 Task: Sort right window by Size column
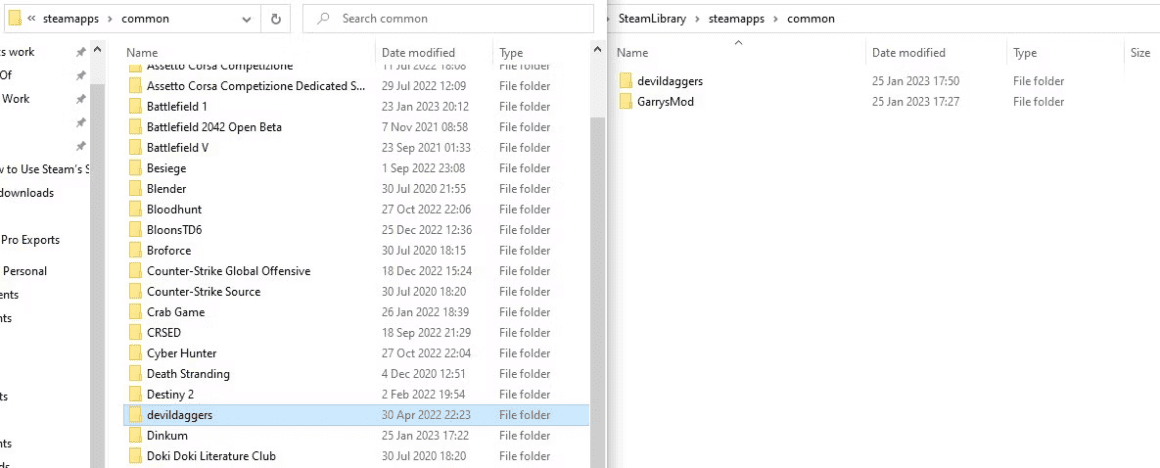(1140, 52)
